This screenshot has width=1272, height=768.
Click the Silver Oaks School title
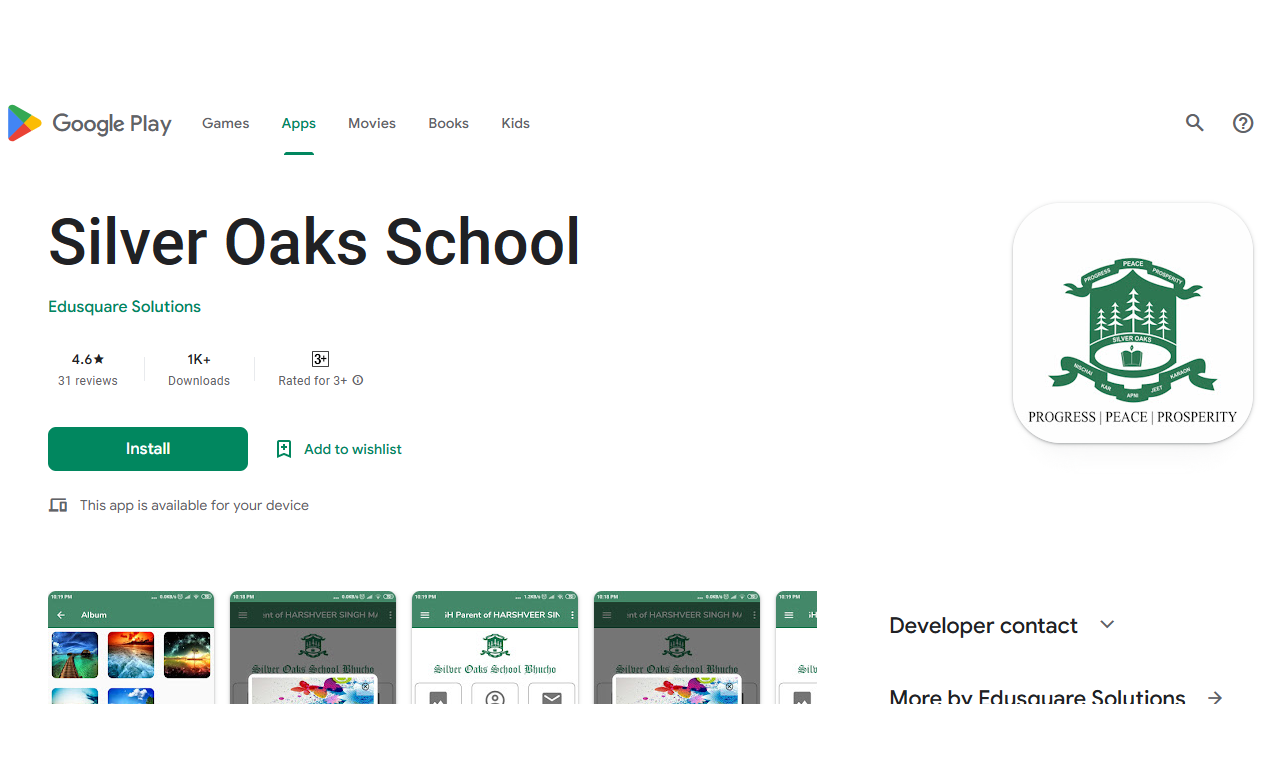coord(314,242)
